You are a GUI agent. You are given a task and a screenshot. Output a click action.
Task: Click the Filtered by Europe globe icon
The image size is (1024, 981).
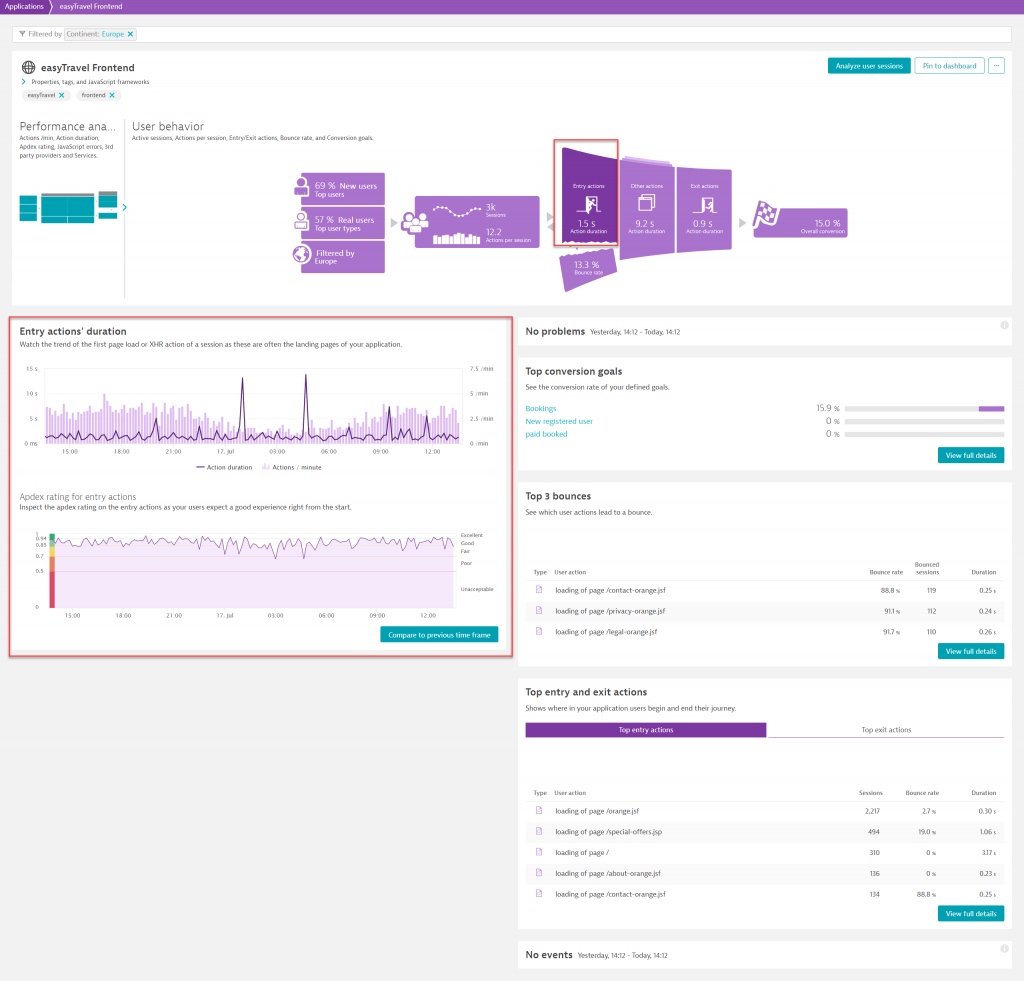point(301,256)
